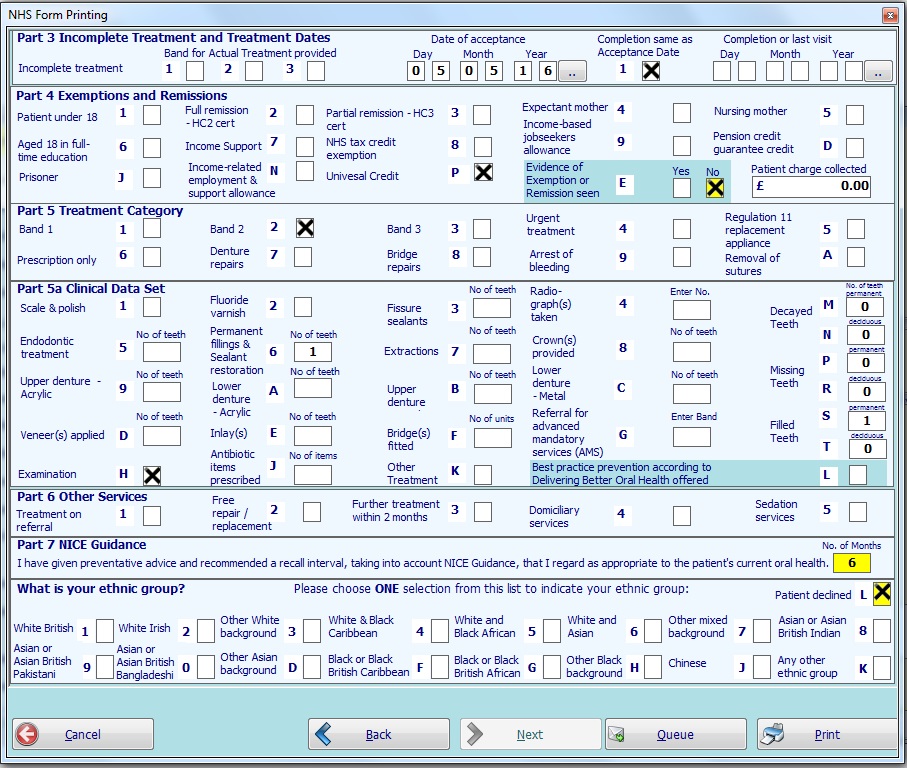The width and height of the screenshot is (907, 768).
Task: Open the Date of acceptance picker button
Action: pos(571,71)
